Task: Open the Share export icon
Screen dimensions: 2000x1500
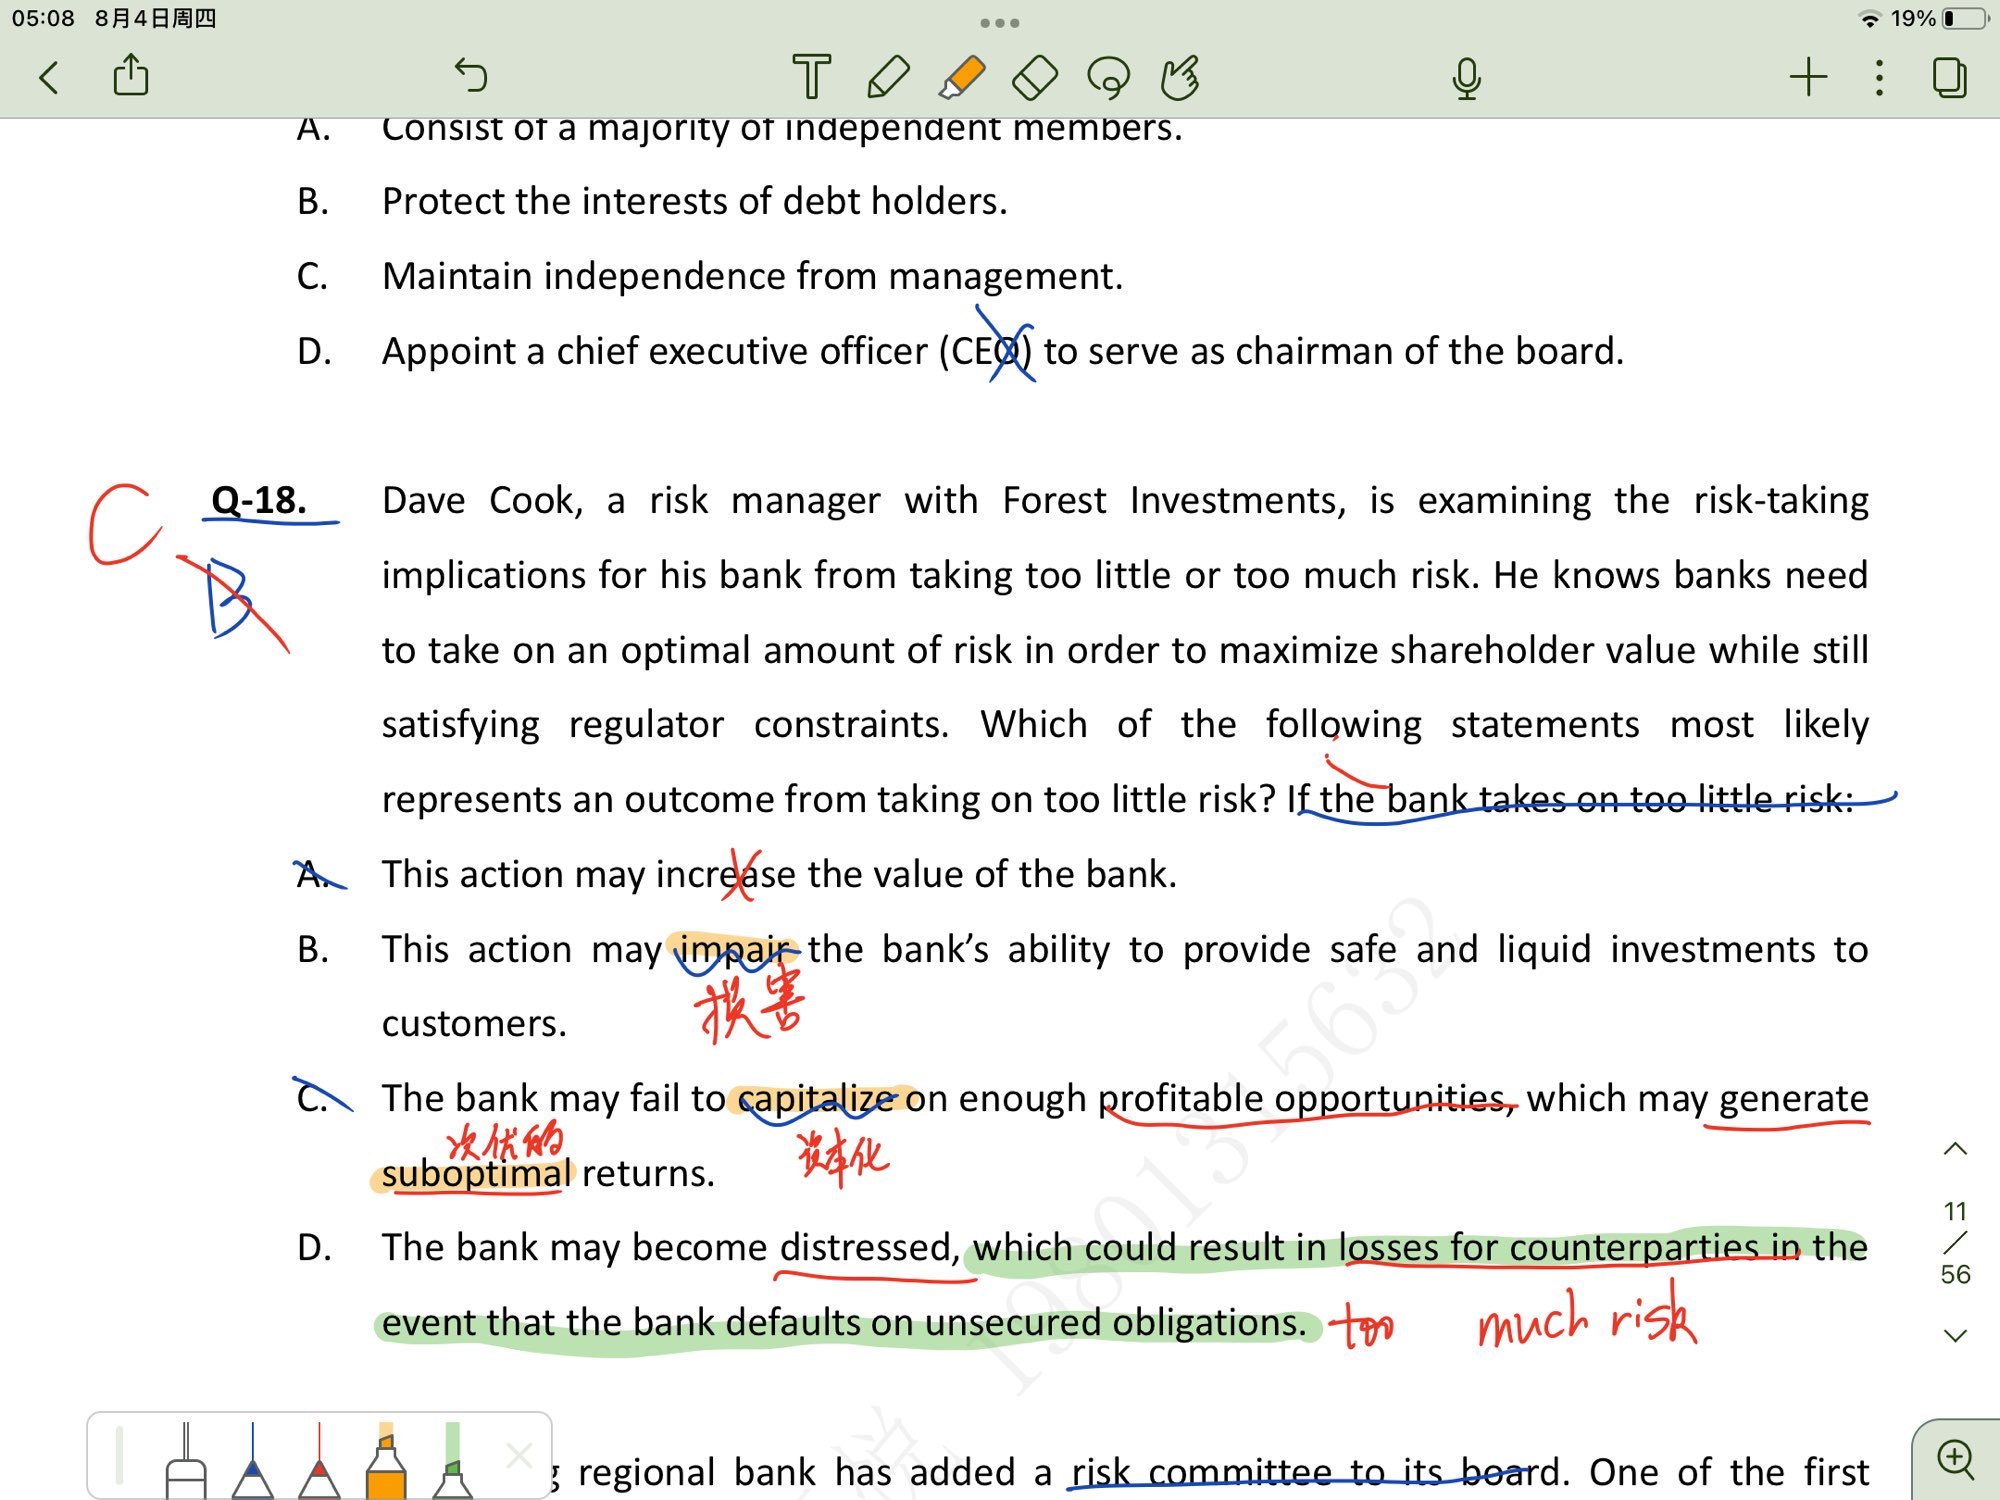Action: pyautogui.click(x=131, y=75)
